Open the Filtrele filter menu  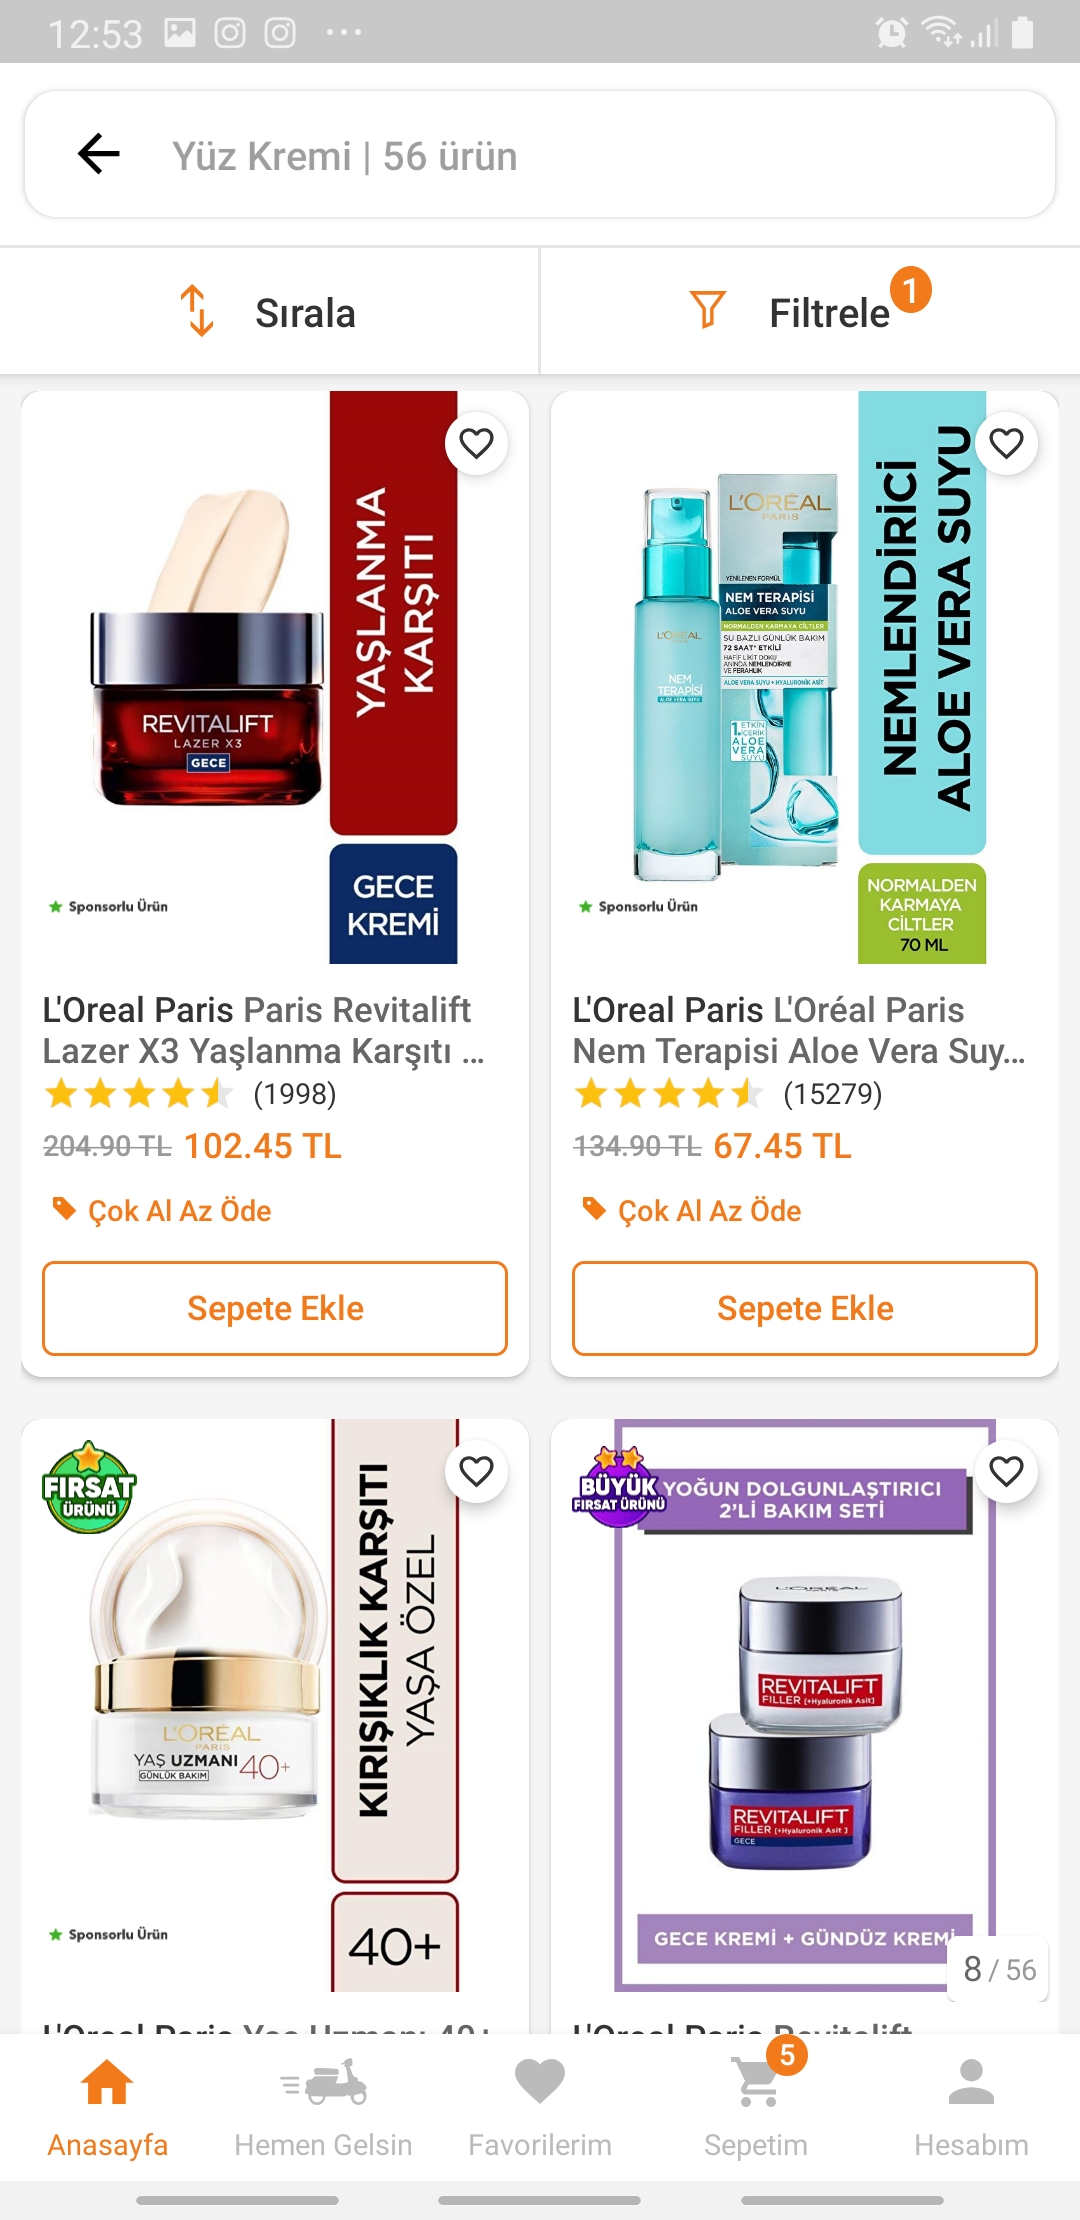pyautogui.click(x=810, y=312)
